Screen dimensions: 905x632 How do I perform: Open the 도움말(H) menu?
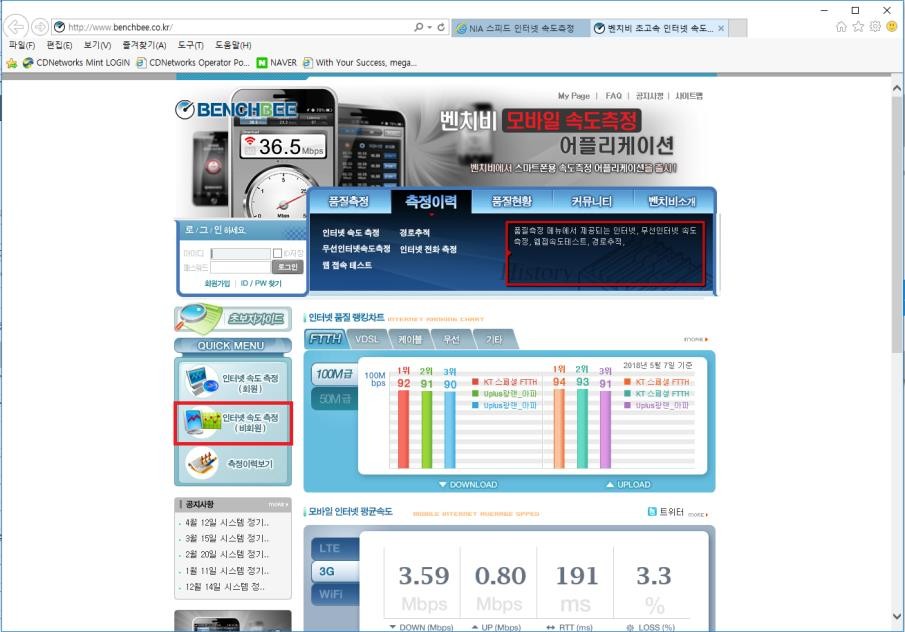233,45
